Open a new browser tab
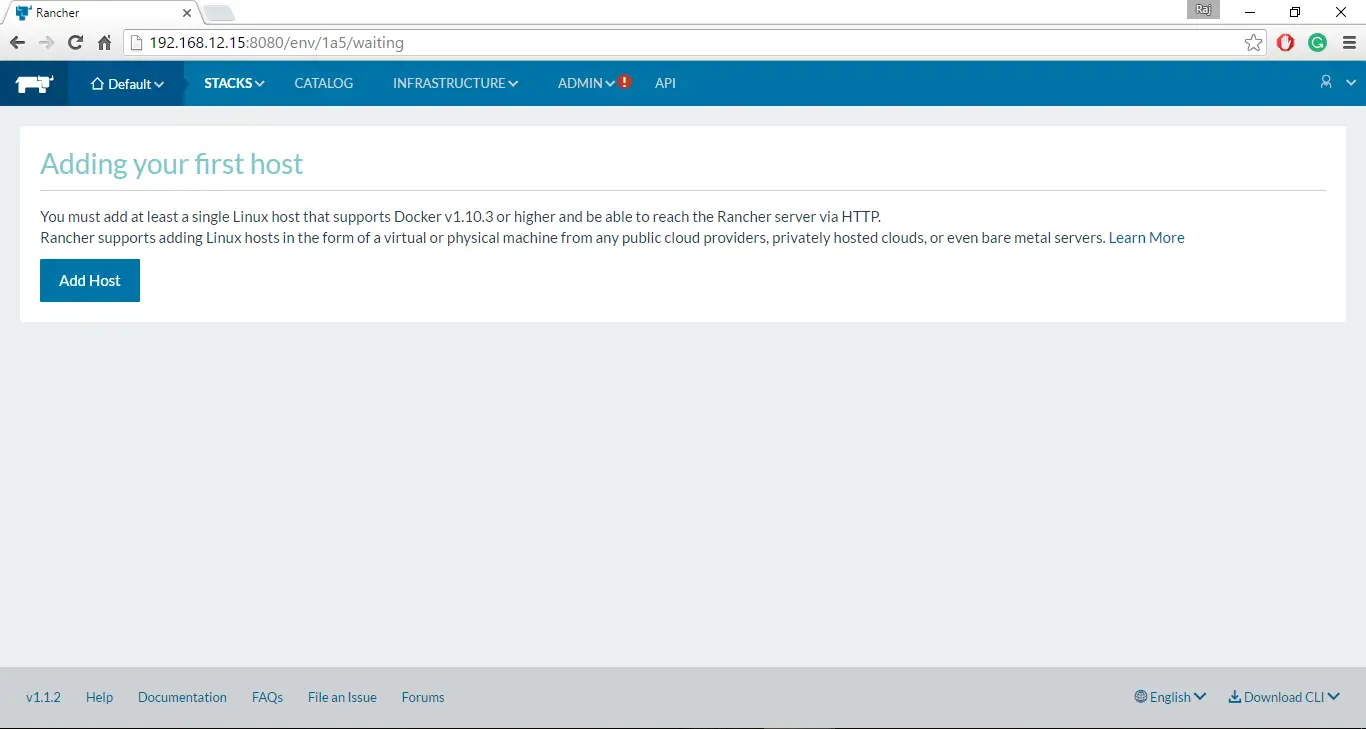1366x729 pixels. [x=219, y=13]
